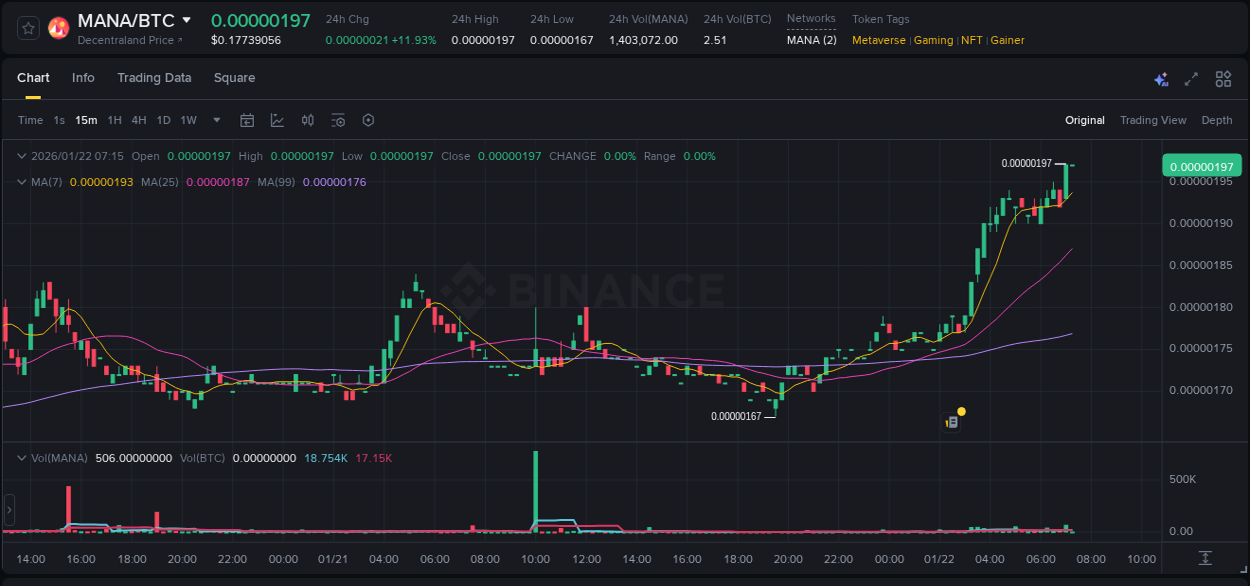This screenshot has width=1250, height=586.
Task: Collapse the moving averages row chevron
Action: (x=22, y=182)
